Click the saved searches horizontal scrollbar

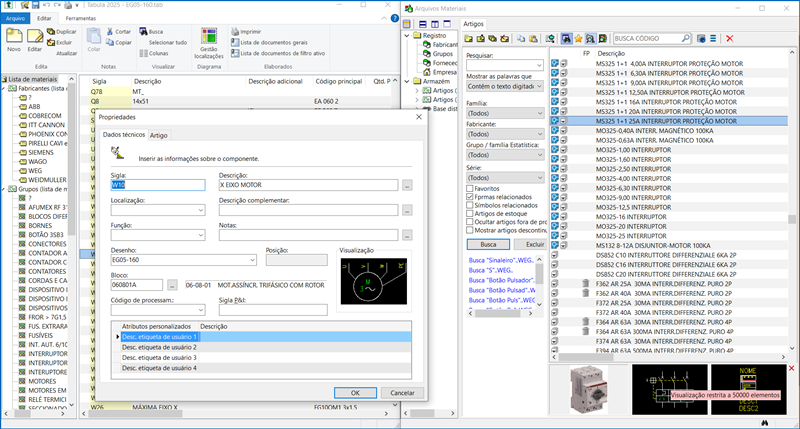(500, 313)
